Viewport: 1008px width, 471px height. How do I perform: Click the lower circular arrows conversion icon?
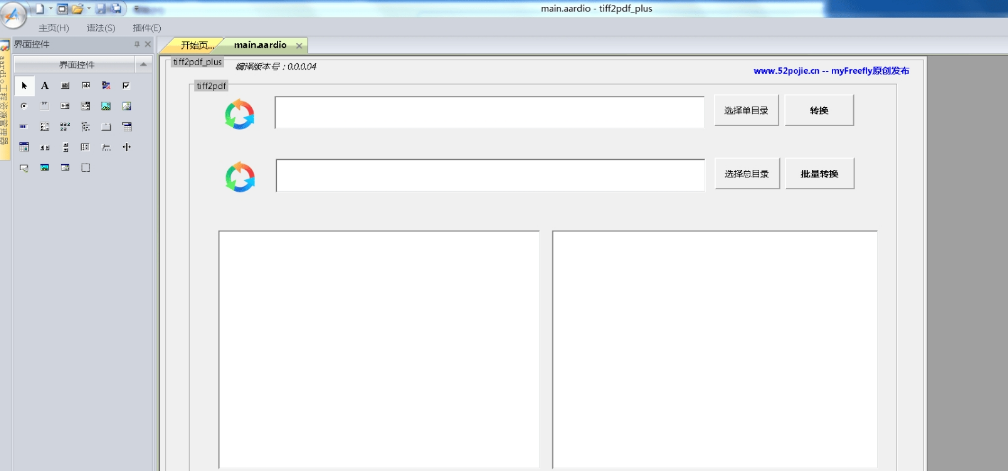coord(240,176)
